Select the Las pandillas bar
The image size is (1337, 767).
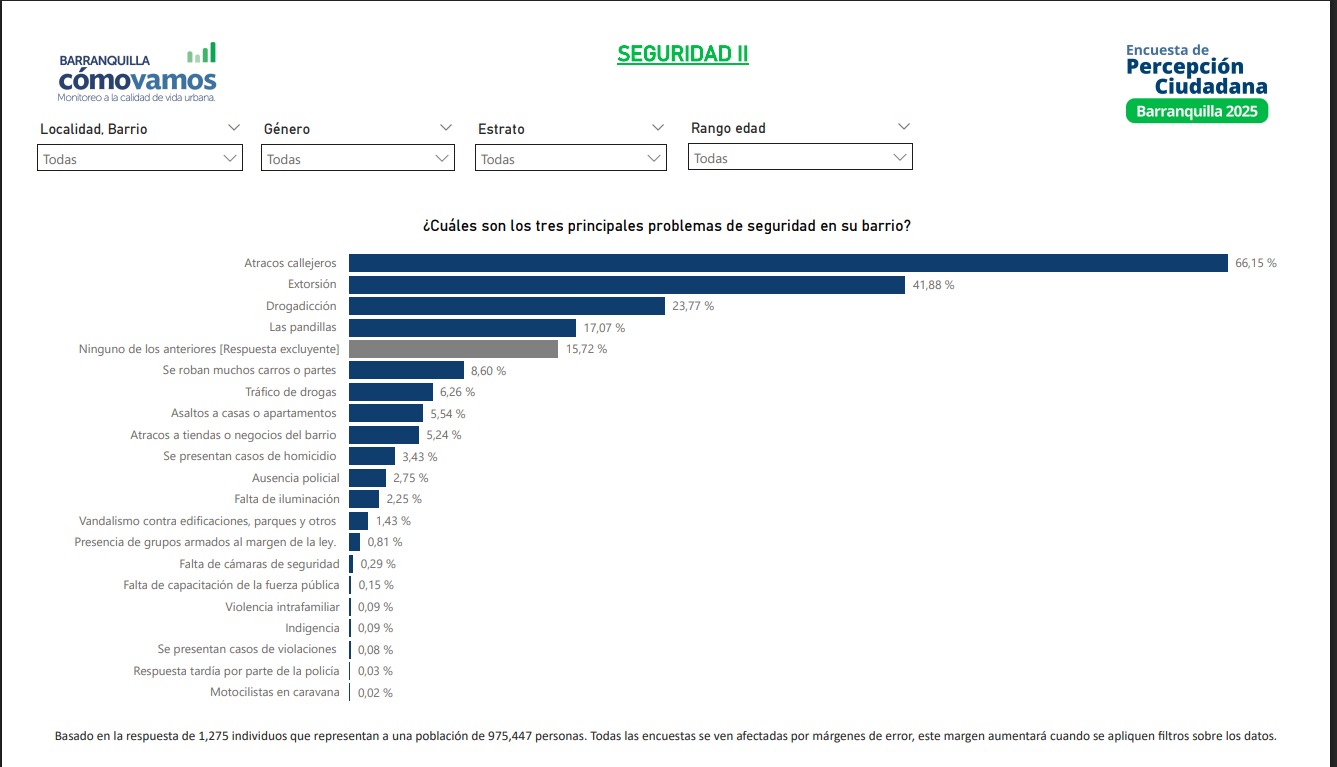tap(462, 328)
